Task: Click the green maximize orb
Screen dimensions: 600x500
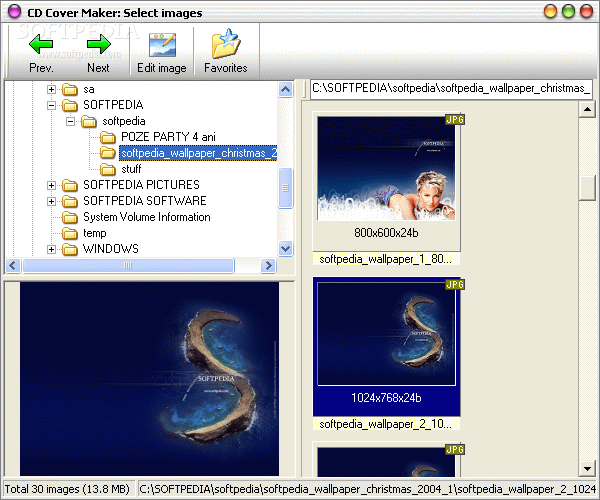Action: [568, 11]
